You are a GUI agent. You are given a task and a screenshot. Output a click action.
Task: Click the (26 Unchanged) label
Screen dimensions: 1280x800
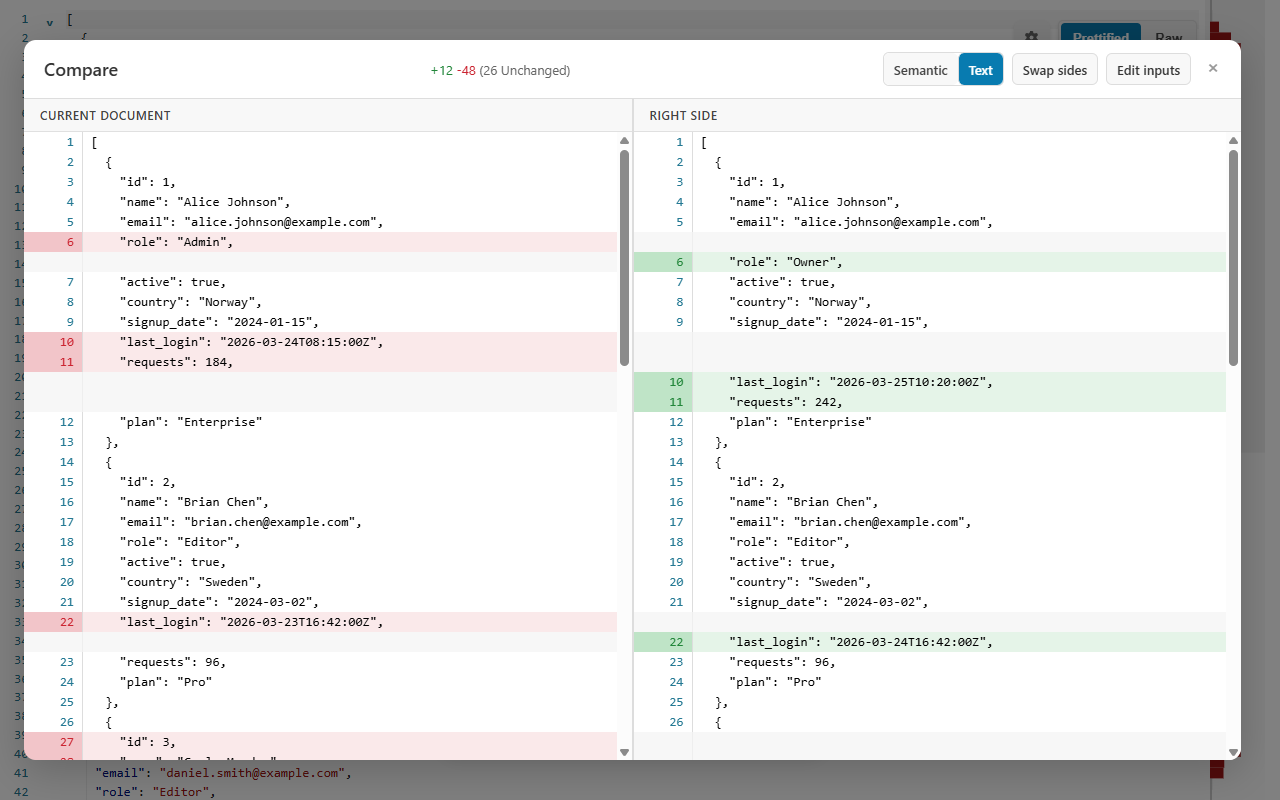tap(525, 71)
